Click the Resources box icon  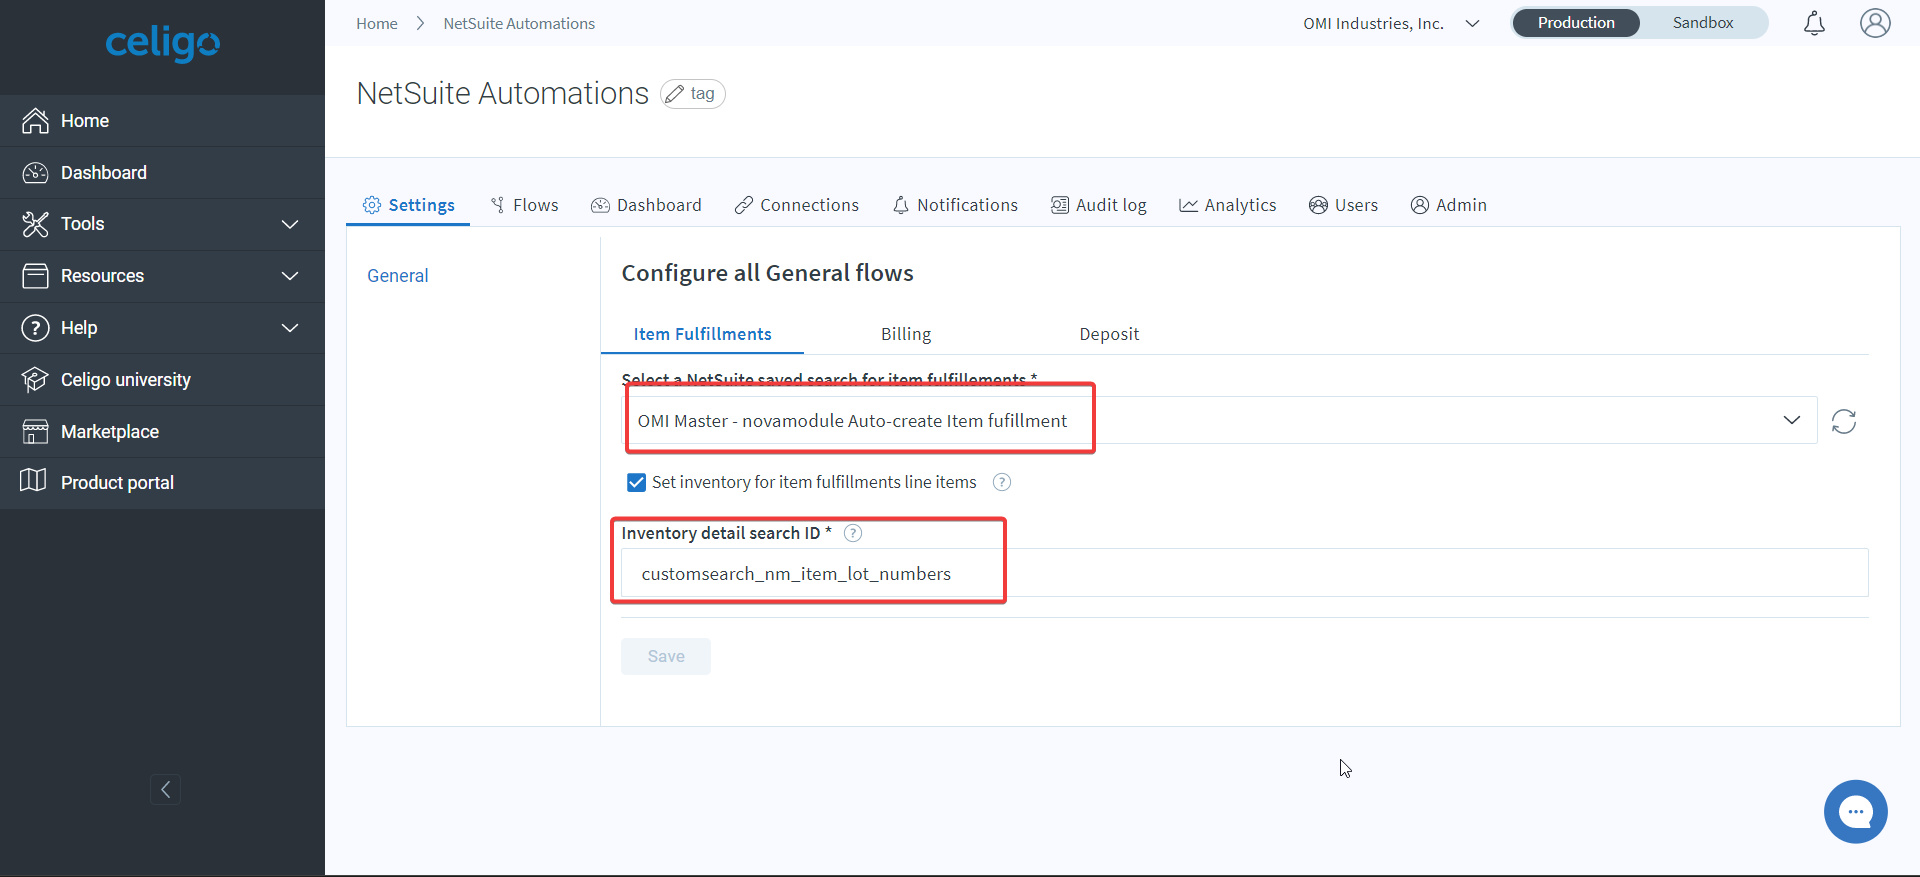coord(35,276)
